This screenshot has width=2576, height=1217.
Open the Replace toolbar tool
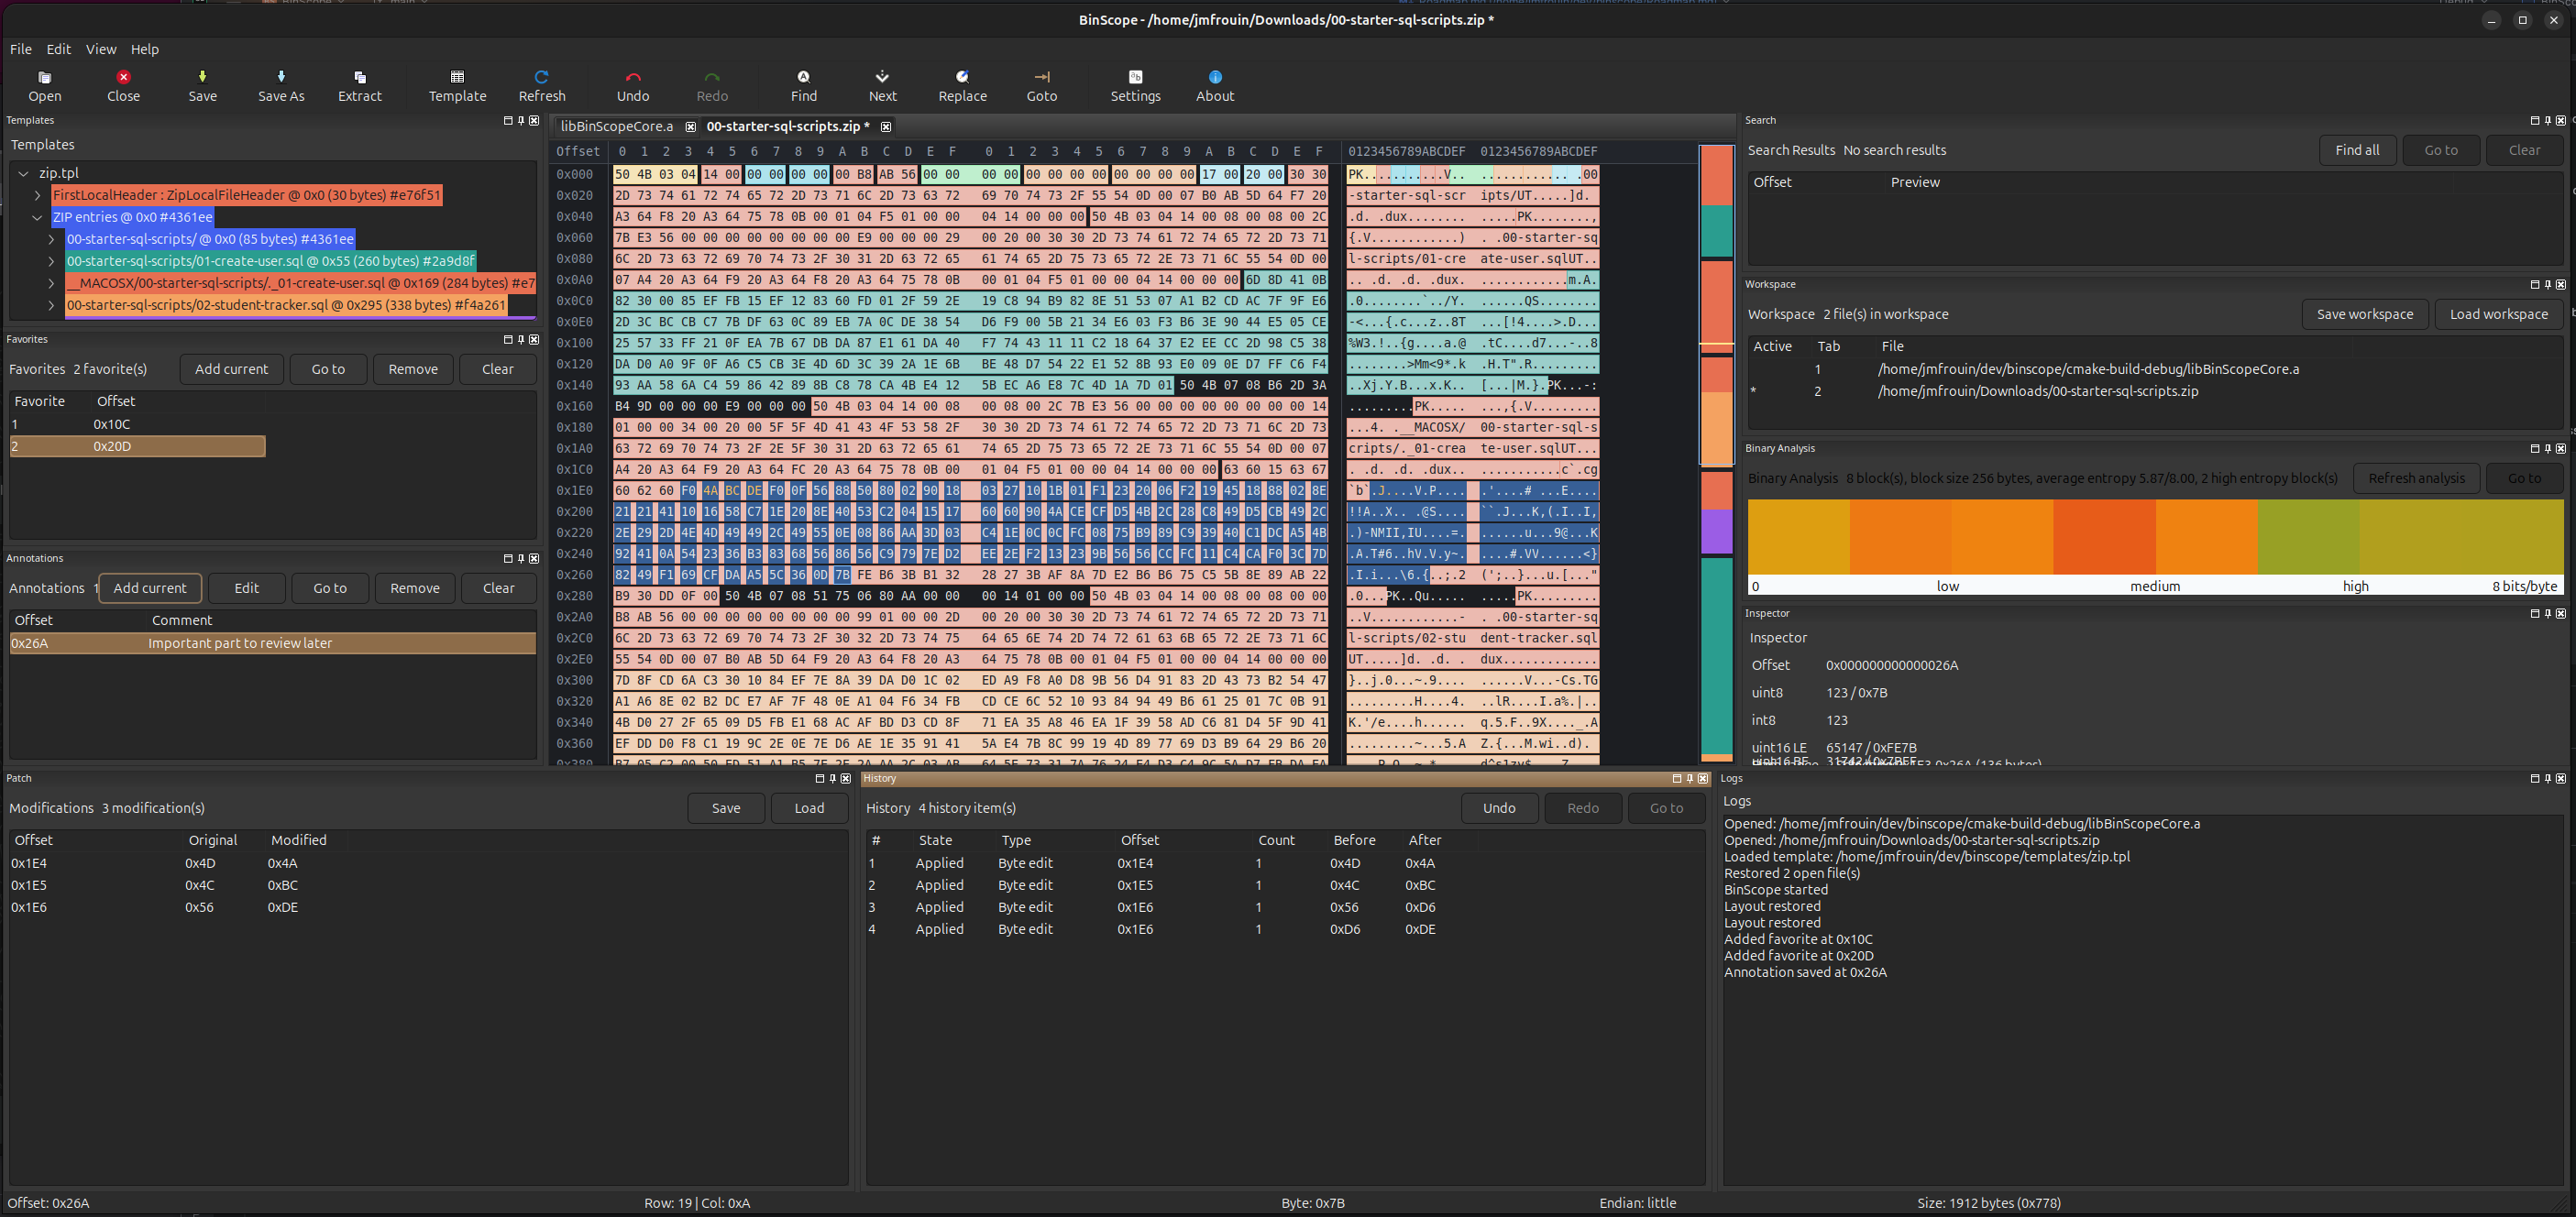(x=962, y=86)
